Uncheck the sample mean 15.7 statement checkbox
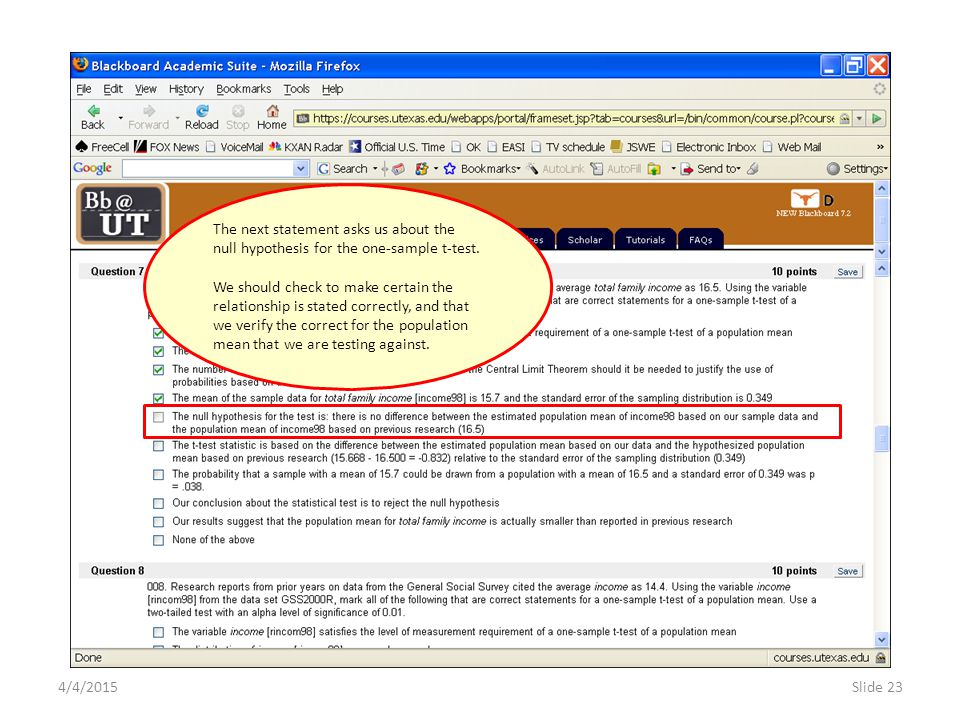Image resolution: width=960 pixels, height=720 pixels. [159, 399]
